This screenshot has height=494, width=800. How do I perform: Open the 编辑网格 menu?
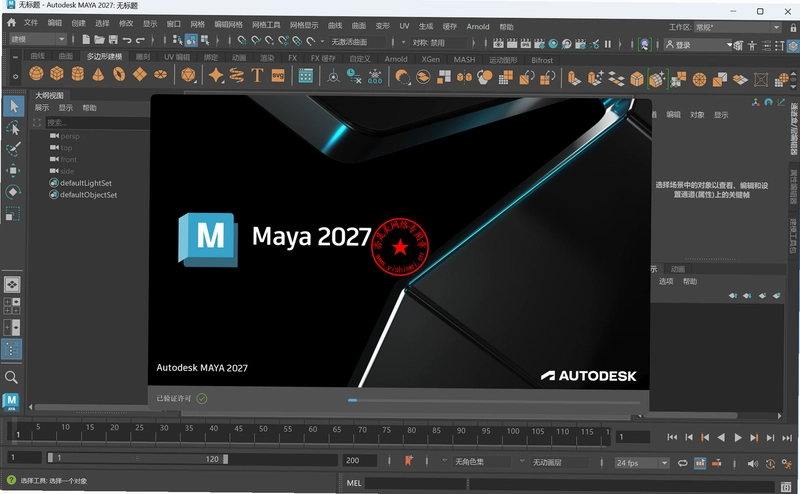click(228, 24)
